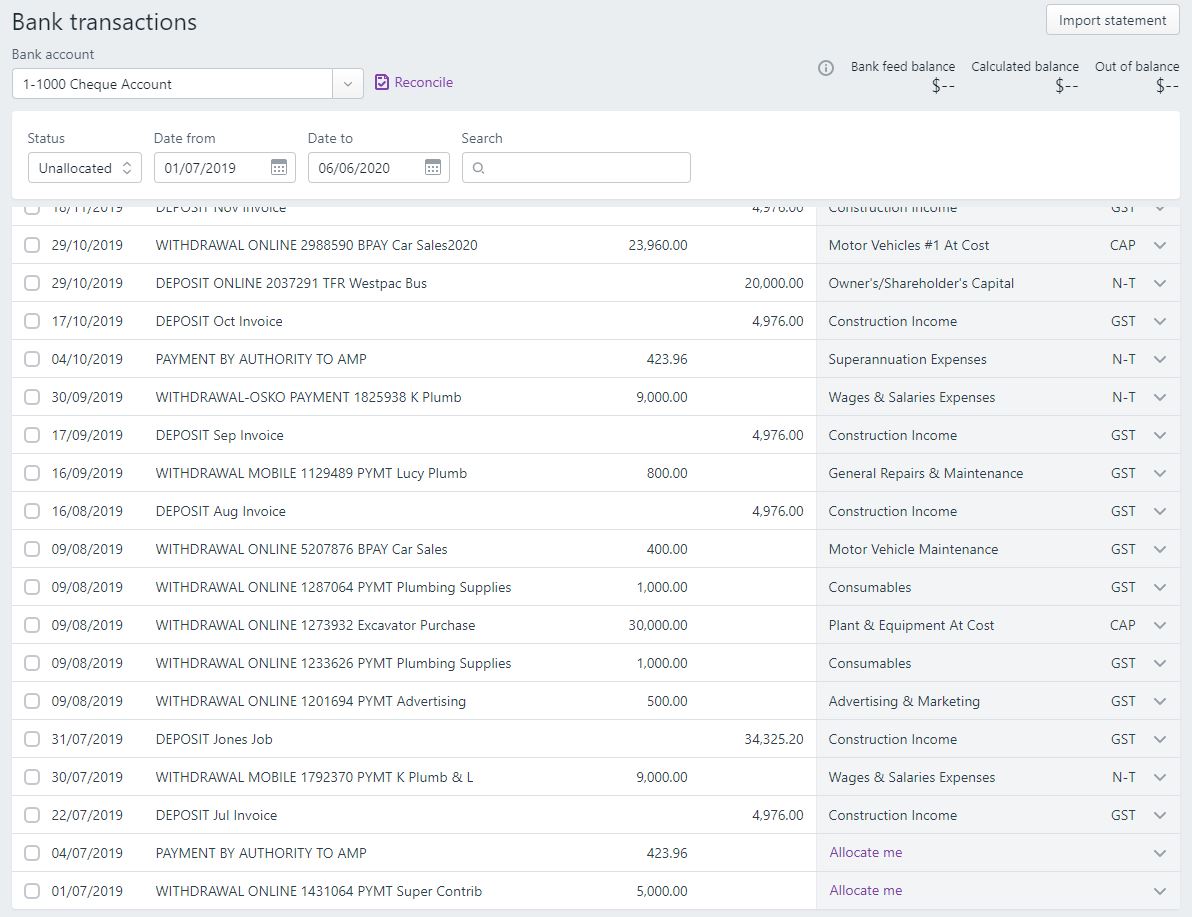Click Allocate me on the Super Contrib row

pyautogui.click(x=864, y=890)
